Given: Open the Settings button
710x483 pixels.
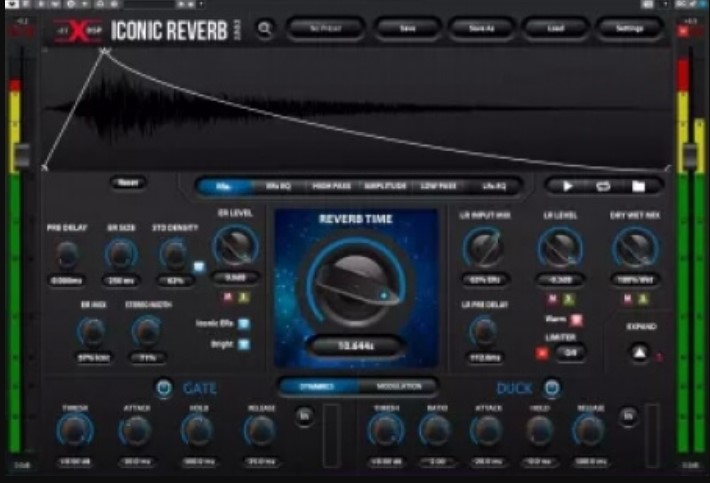Looking at the screenshot, I should pos(629,29).
